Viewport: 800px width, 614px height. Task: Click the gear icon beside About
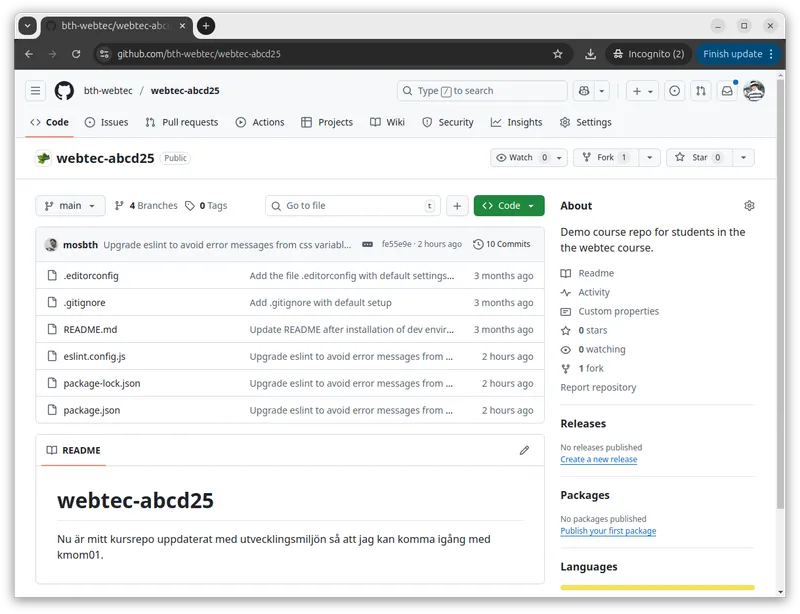pos(749,206)
